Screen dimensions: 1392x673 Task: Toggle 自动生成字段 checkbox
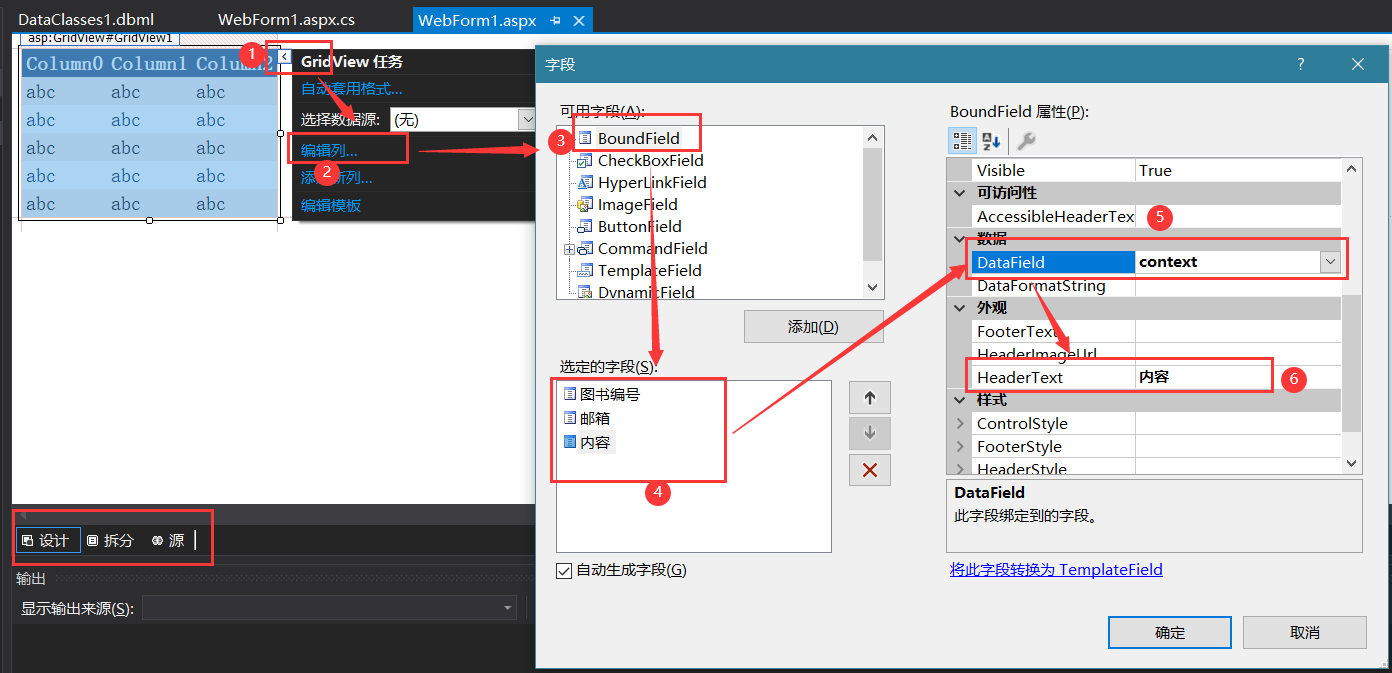(566, 570)
